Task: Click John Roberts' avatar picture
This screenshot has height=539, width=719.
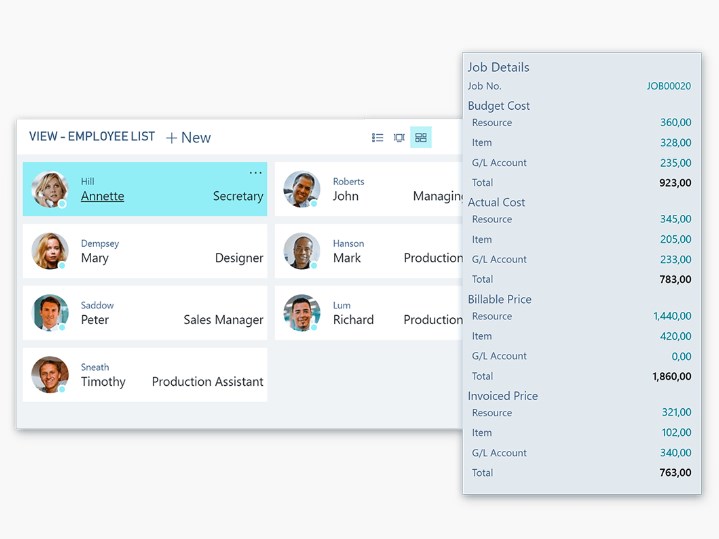Action: point(301,189)
